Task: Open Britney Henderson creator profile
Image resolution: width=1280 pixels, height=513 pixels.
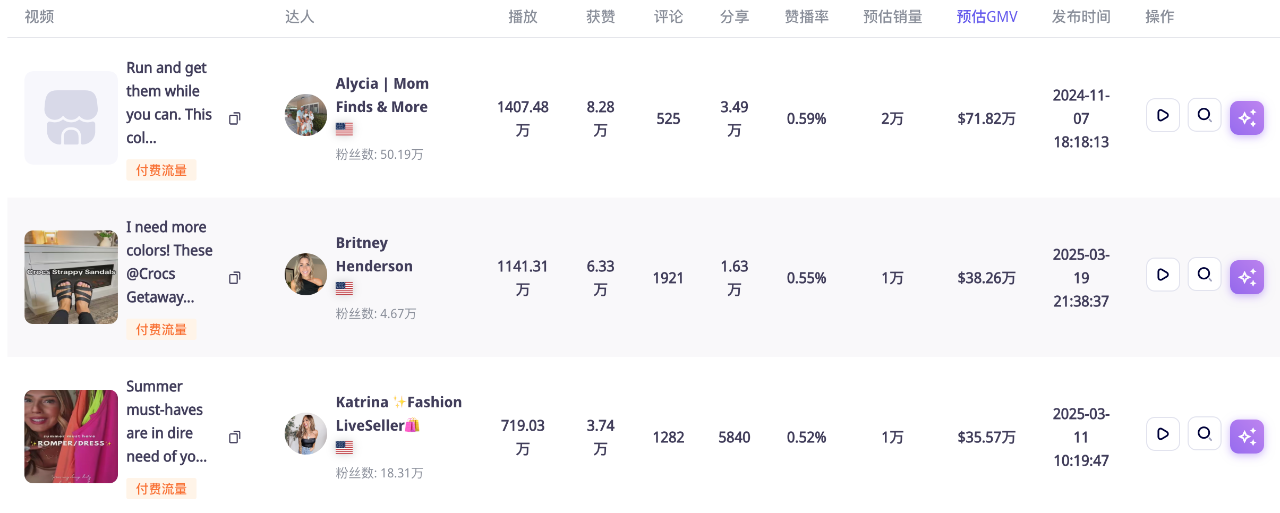Action: [374, 254]
